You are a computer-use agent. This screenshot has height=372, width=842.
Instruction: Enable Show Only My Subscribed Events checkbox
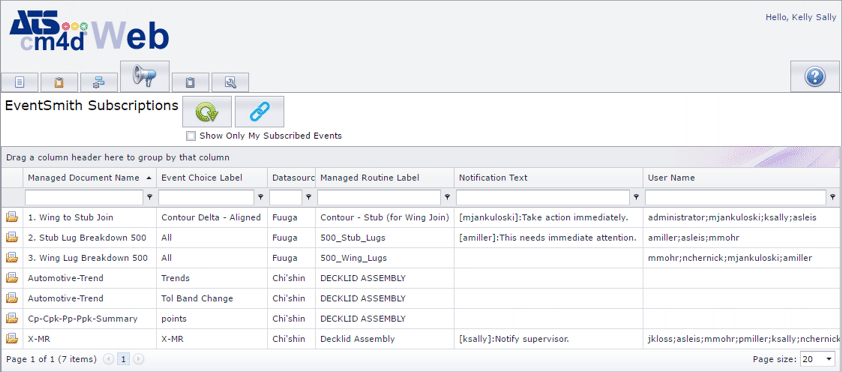point(191,136)
